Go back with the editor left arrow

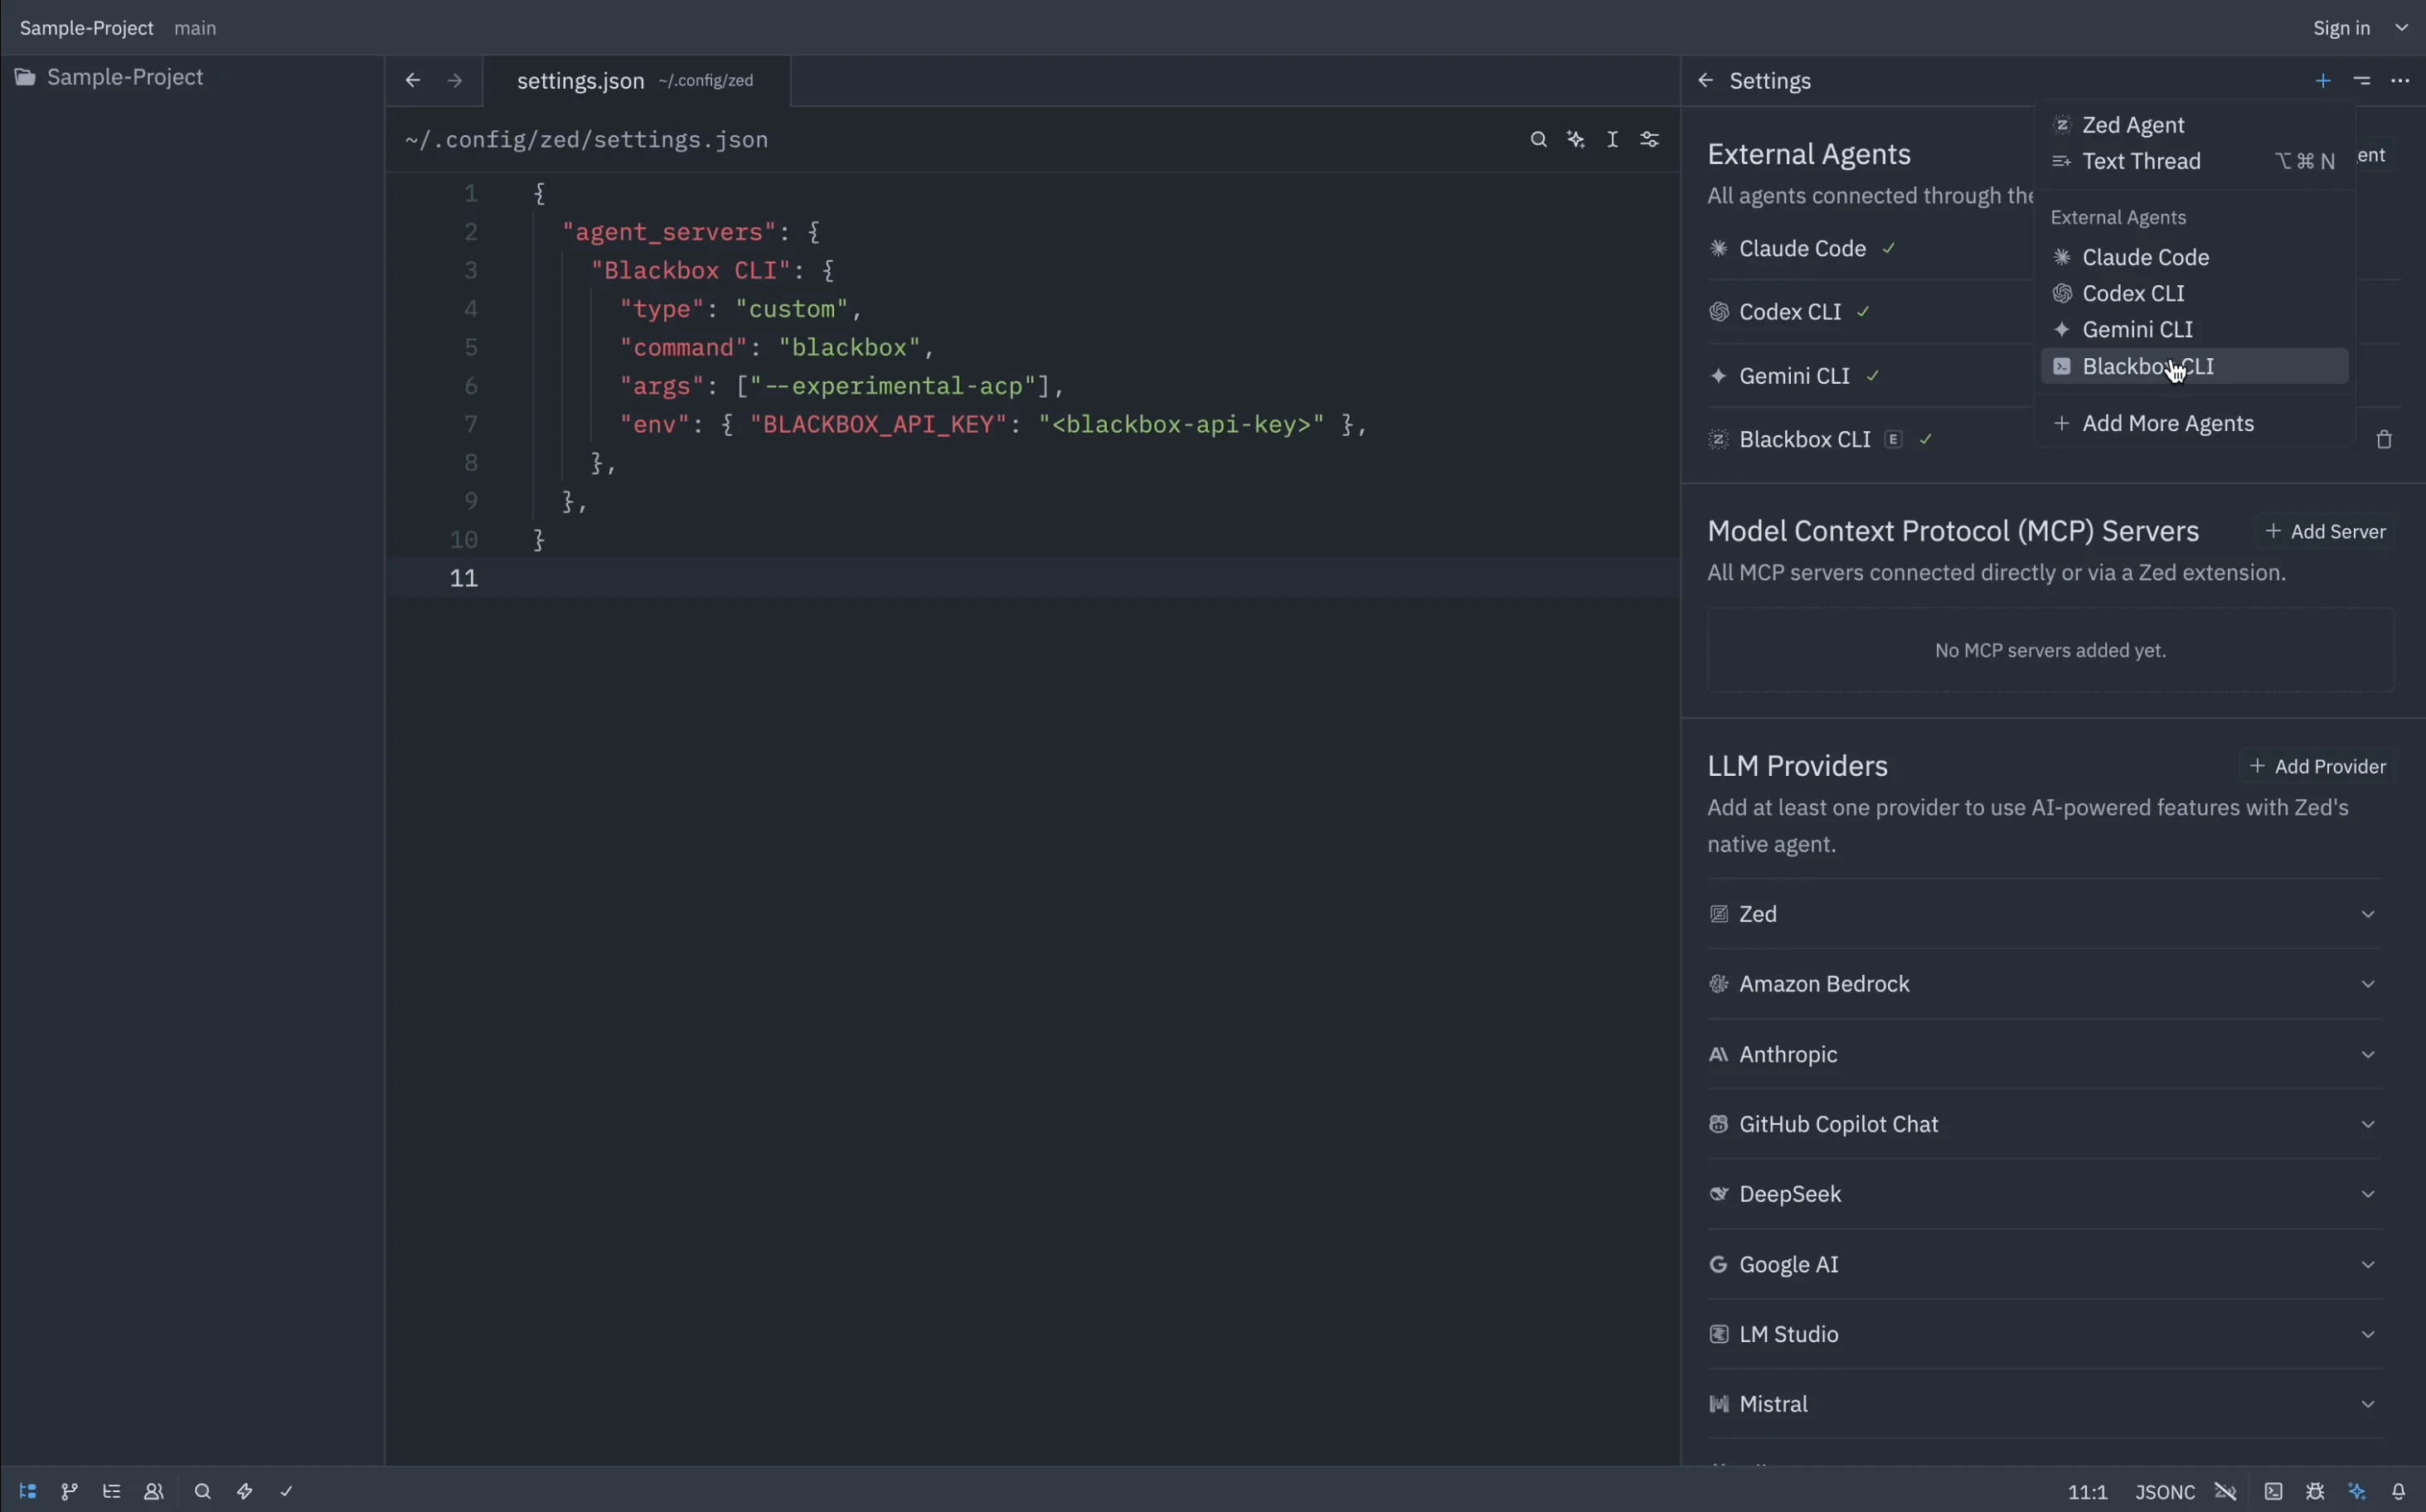tap(413, 80)
